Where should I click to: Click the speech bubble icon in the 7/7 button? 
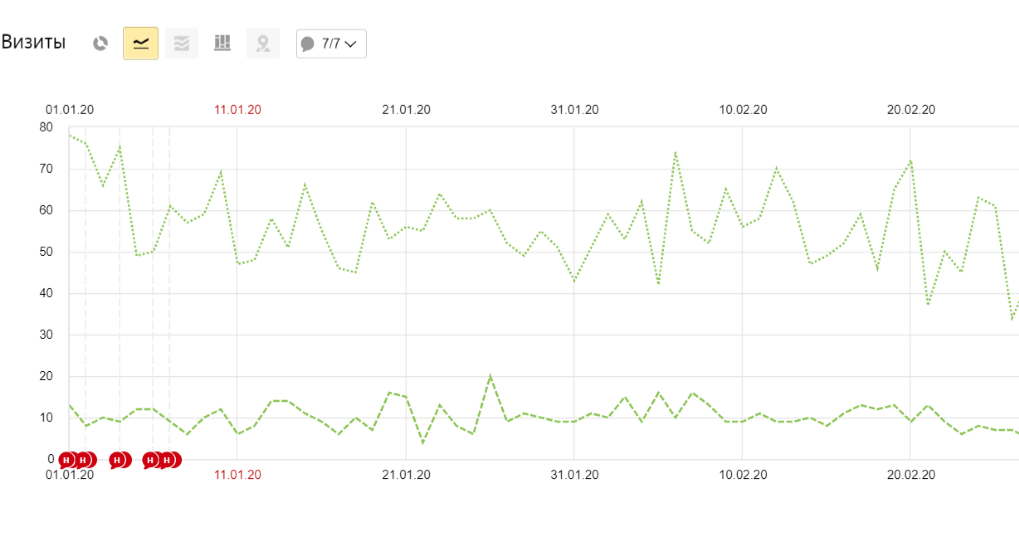click(x=308, y=44)
